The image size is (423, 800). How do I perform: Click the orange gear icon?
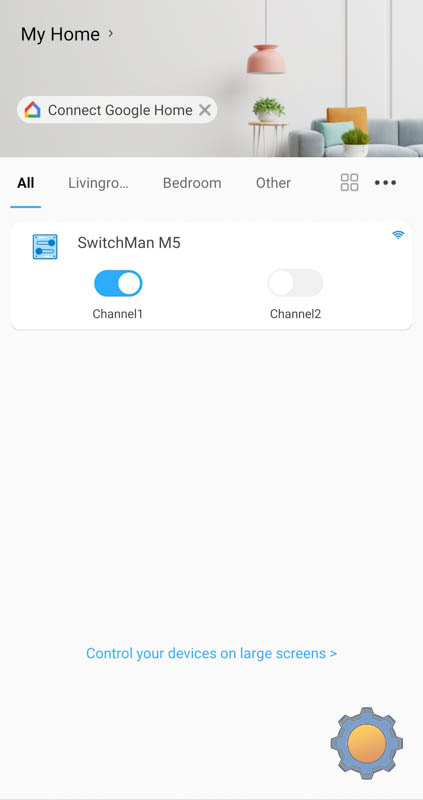click(x=366, y=743)
